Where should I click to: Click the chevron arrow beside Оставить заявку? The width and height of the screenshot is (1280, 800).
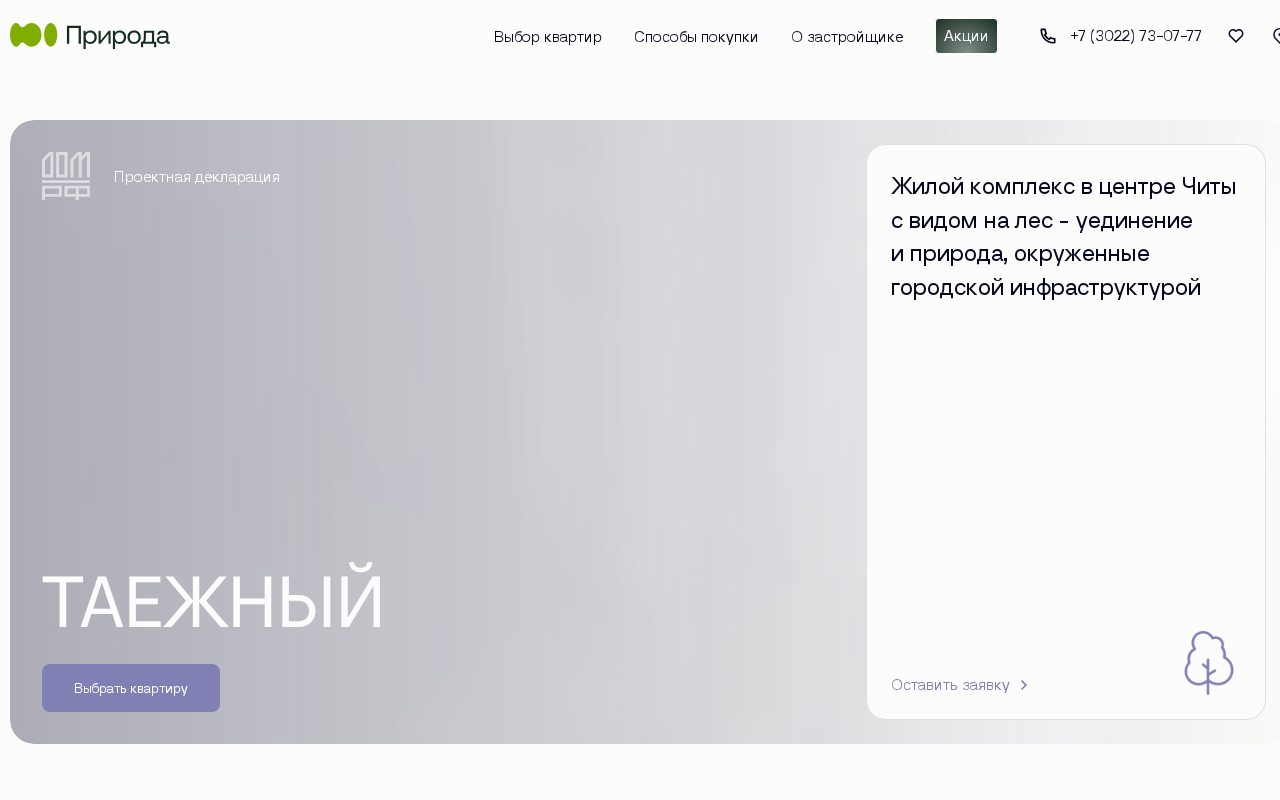coord(1024,685)
